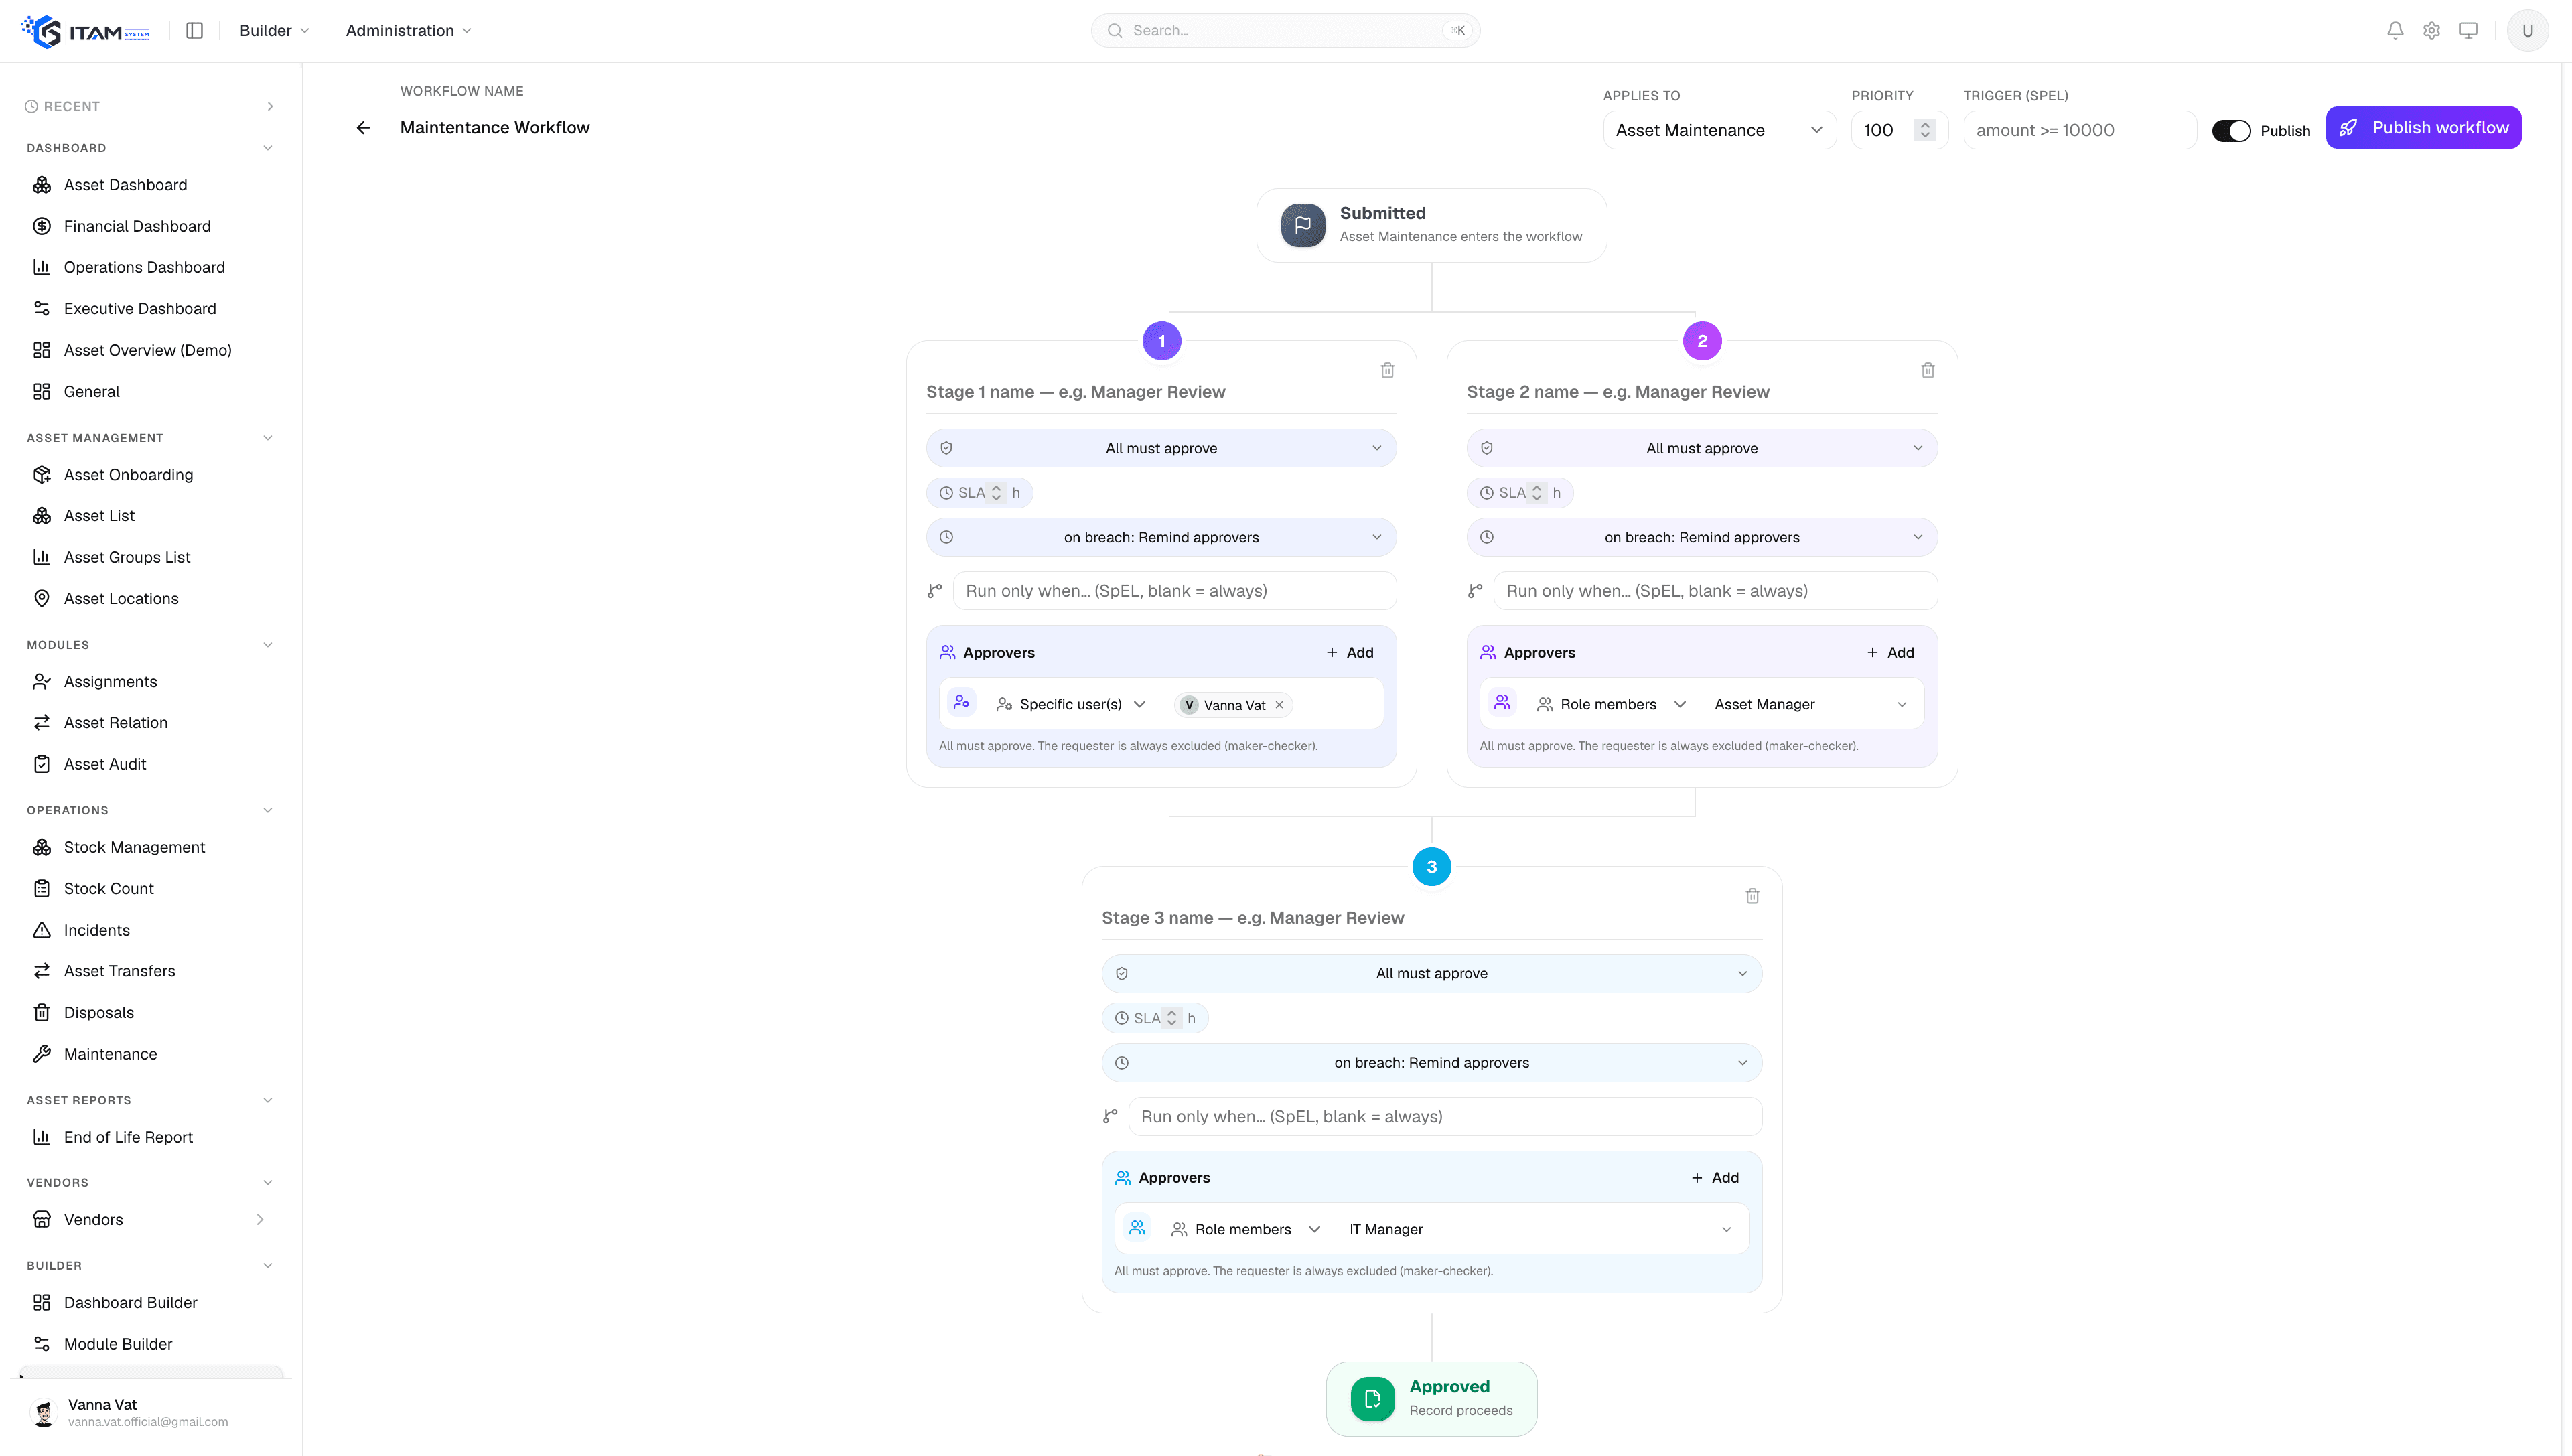Open Stage 2 Asset Manager role dropdown
Image resolution: width=2572 pixels, height=1456 pixels.
[x=1809, y=705]
